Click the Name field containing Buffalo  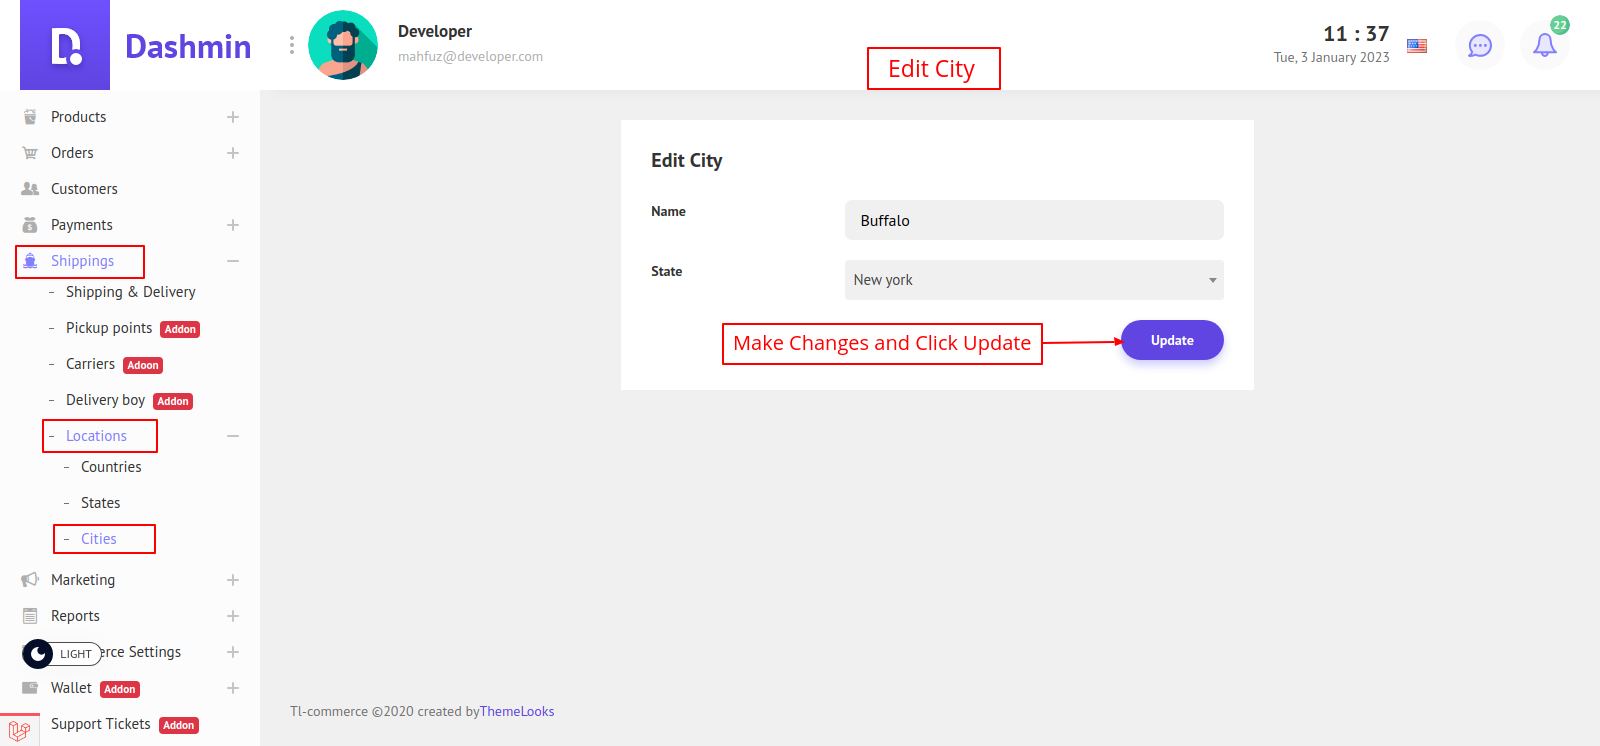[x=1033, y=220]
